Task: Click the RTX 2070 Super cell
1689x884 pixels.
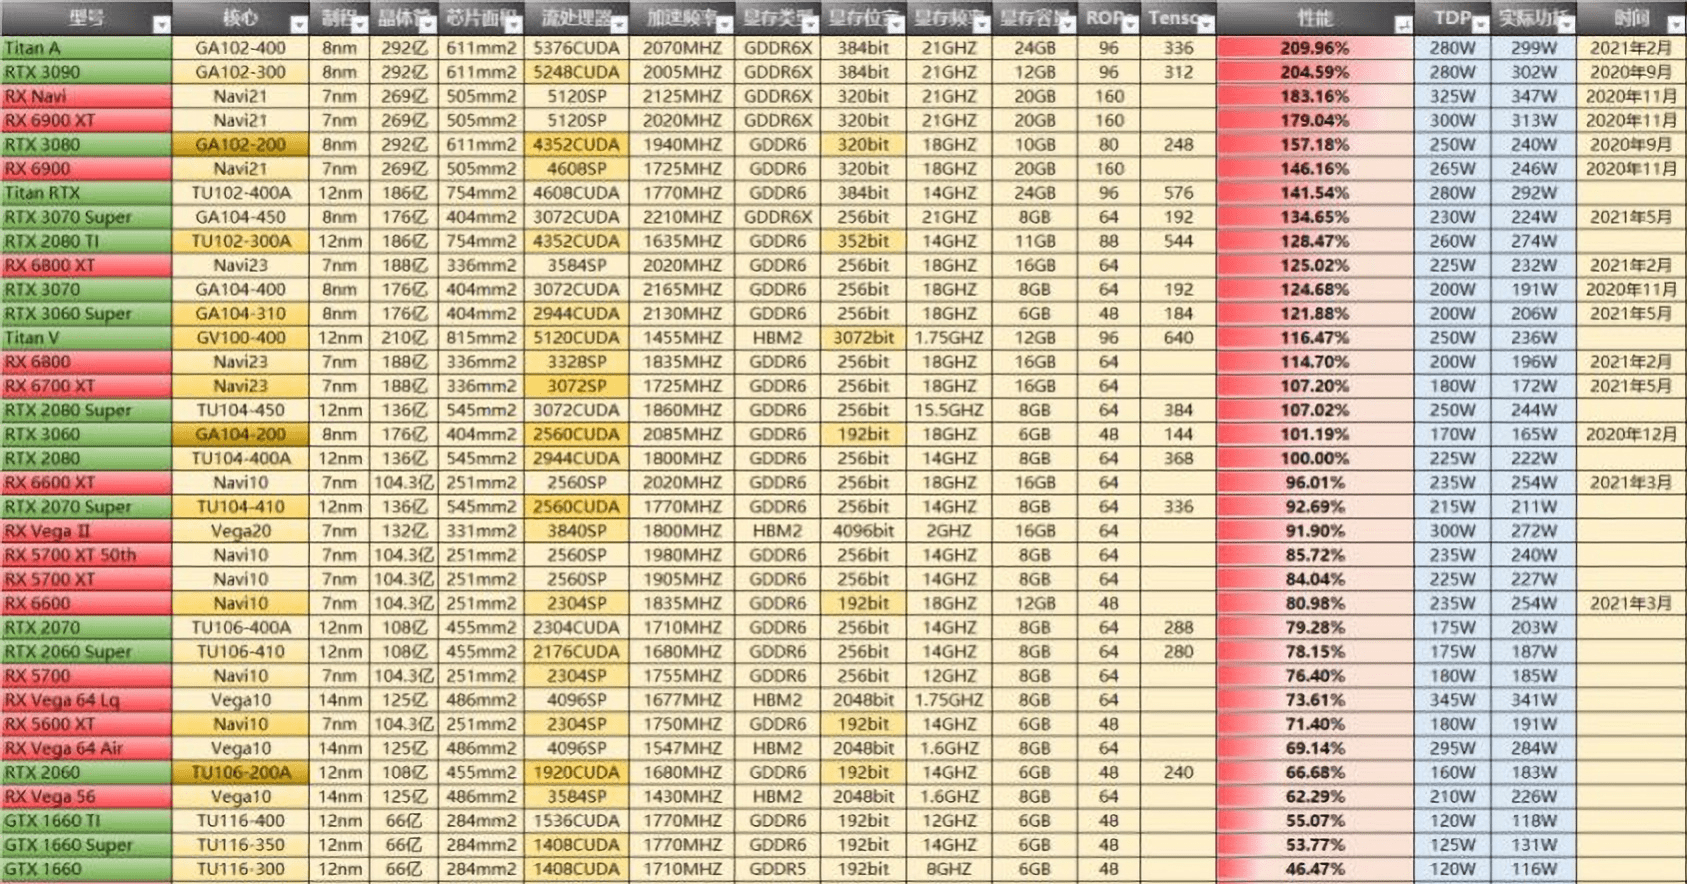Action: 86,507
